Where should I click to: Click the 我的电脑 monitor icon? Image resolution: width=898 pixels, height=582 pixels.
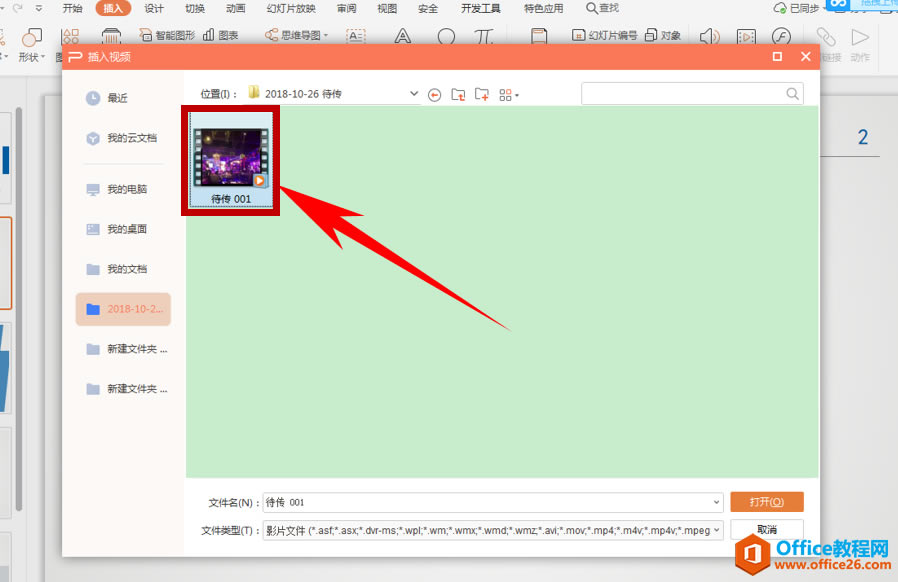tap(93, 190)
